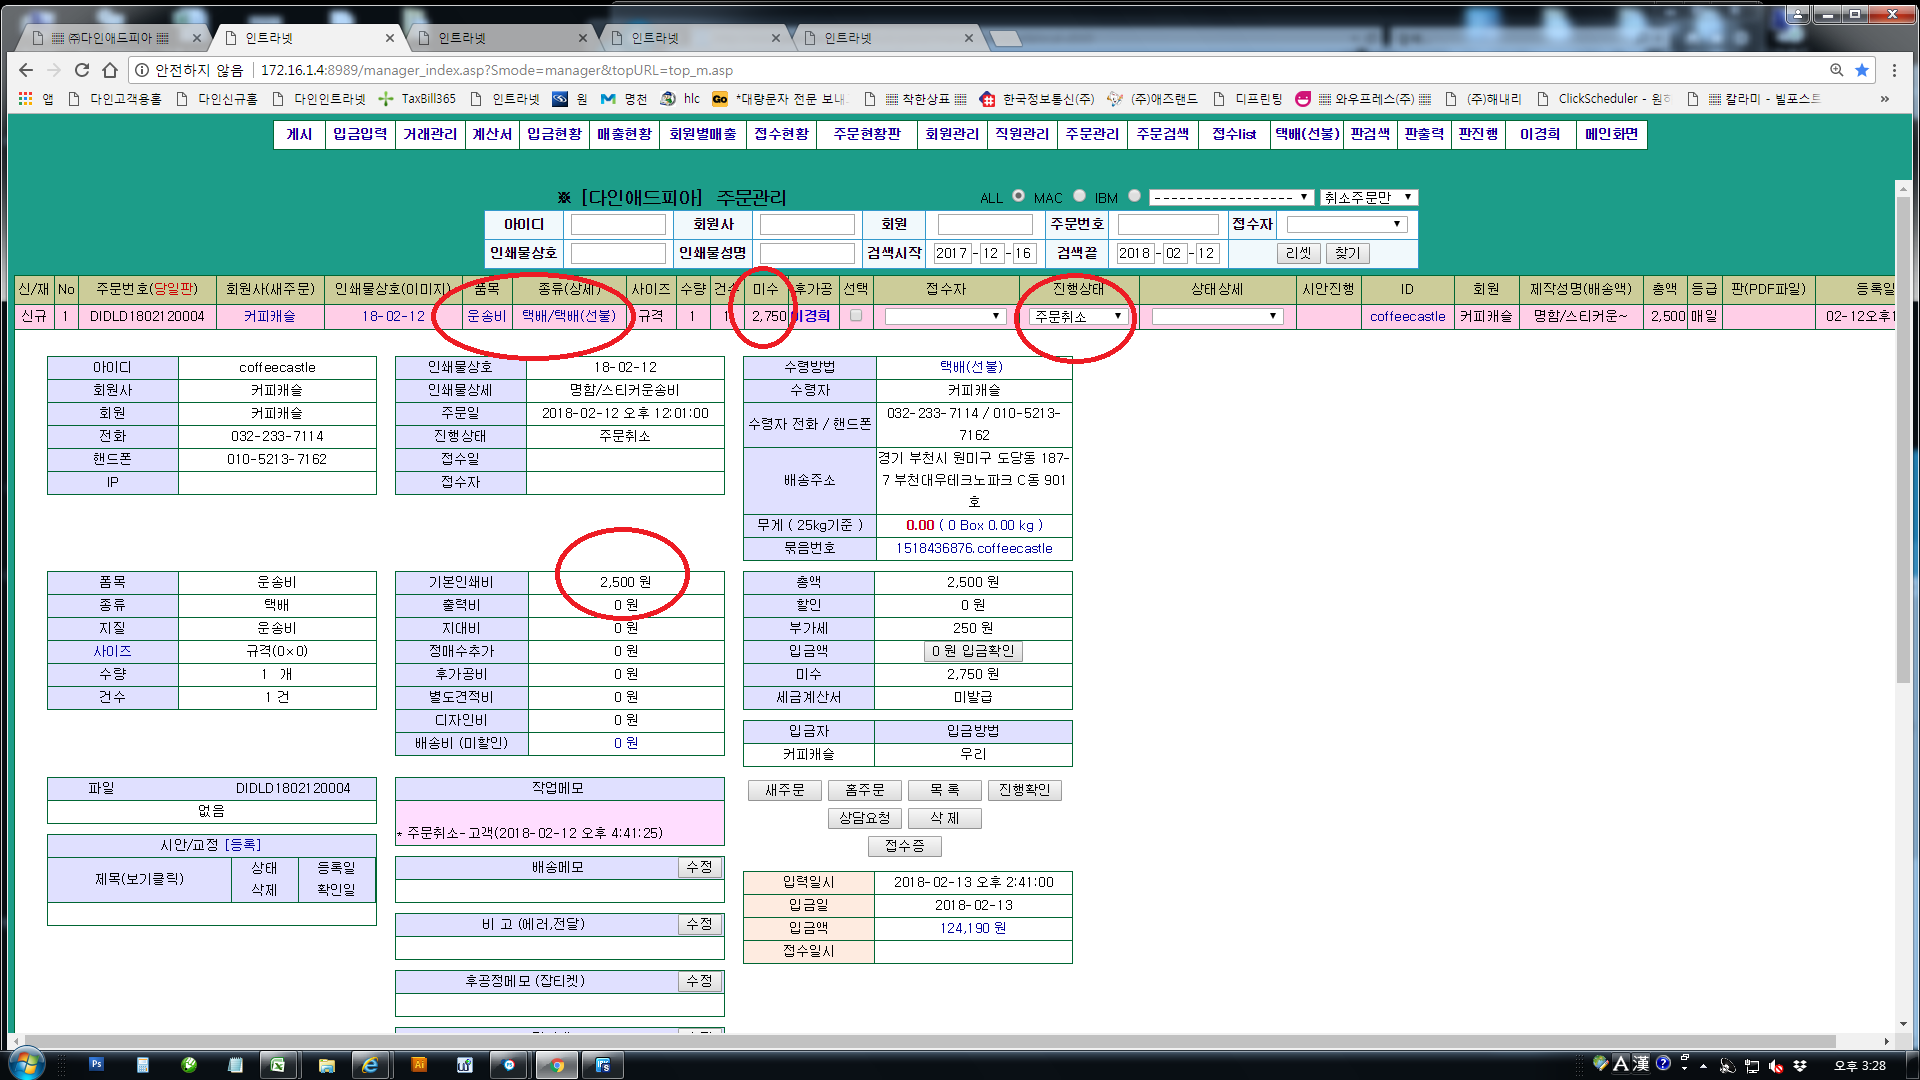The height and width of the screenshot is (1080, 1920).
Task: Expand the 취소주문만 filter dropdown
Action: [x=1368, y=197]
